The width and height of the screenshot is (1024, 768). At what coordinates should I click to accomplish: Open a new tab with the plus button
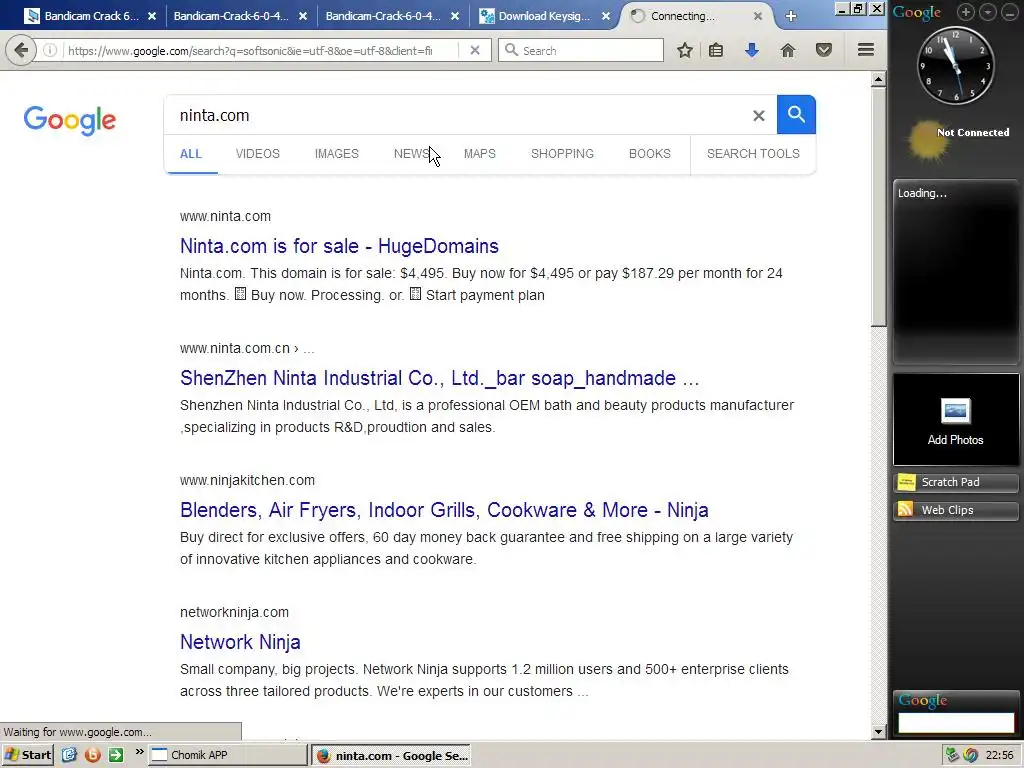(791, 16)
